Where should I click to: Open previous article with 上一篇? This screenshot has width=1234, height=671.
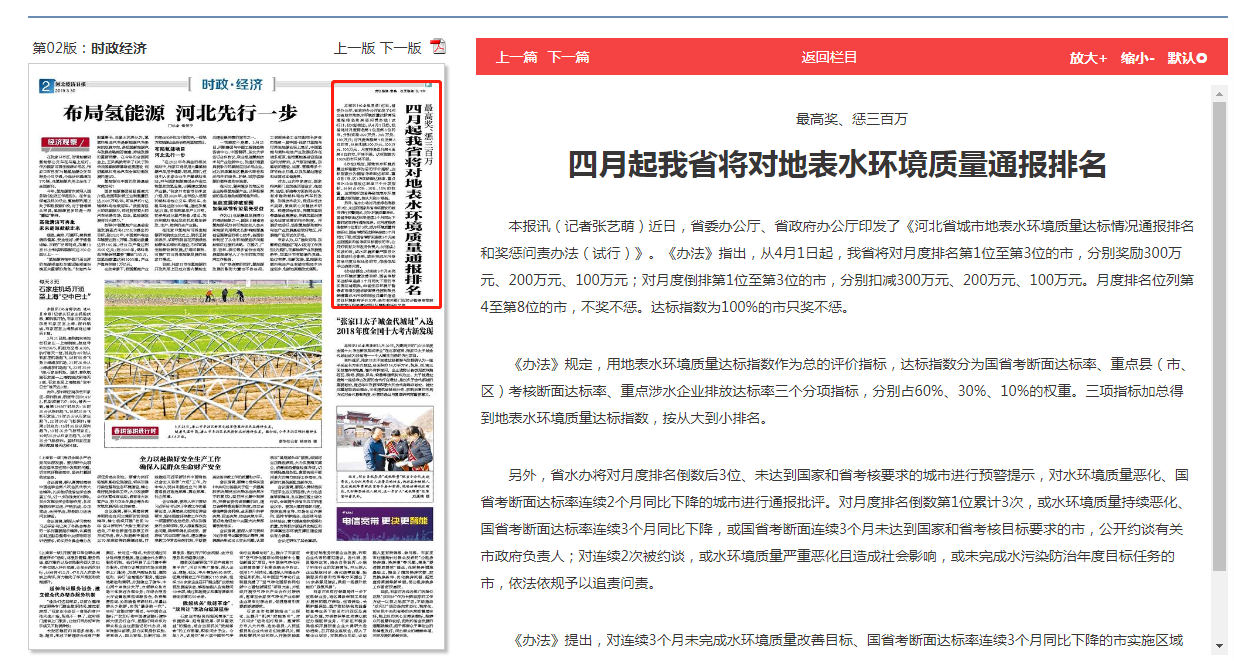(517, 57)
